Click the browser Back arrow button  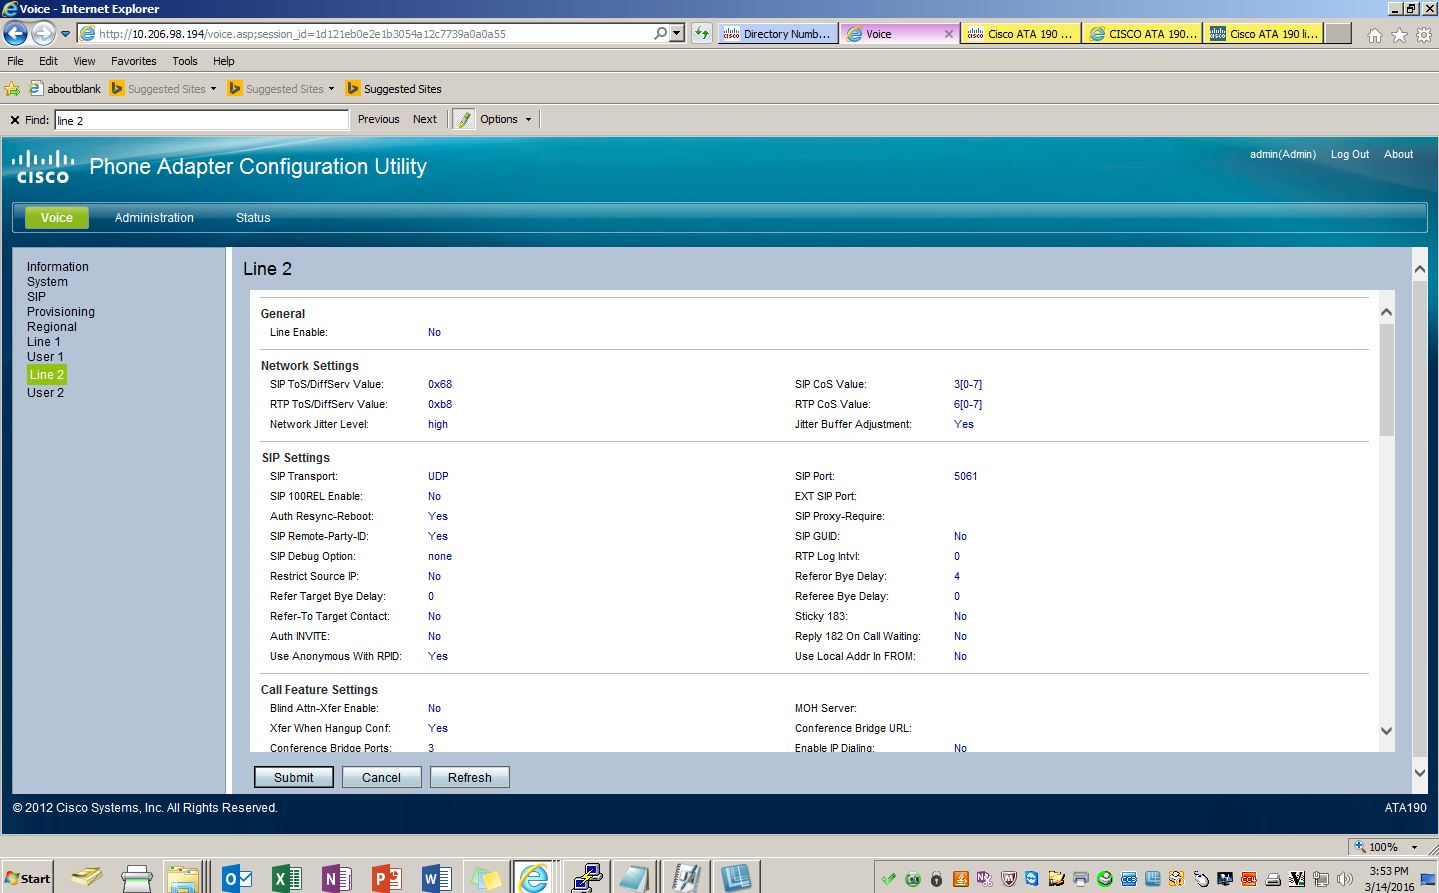click(16, 33)
